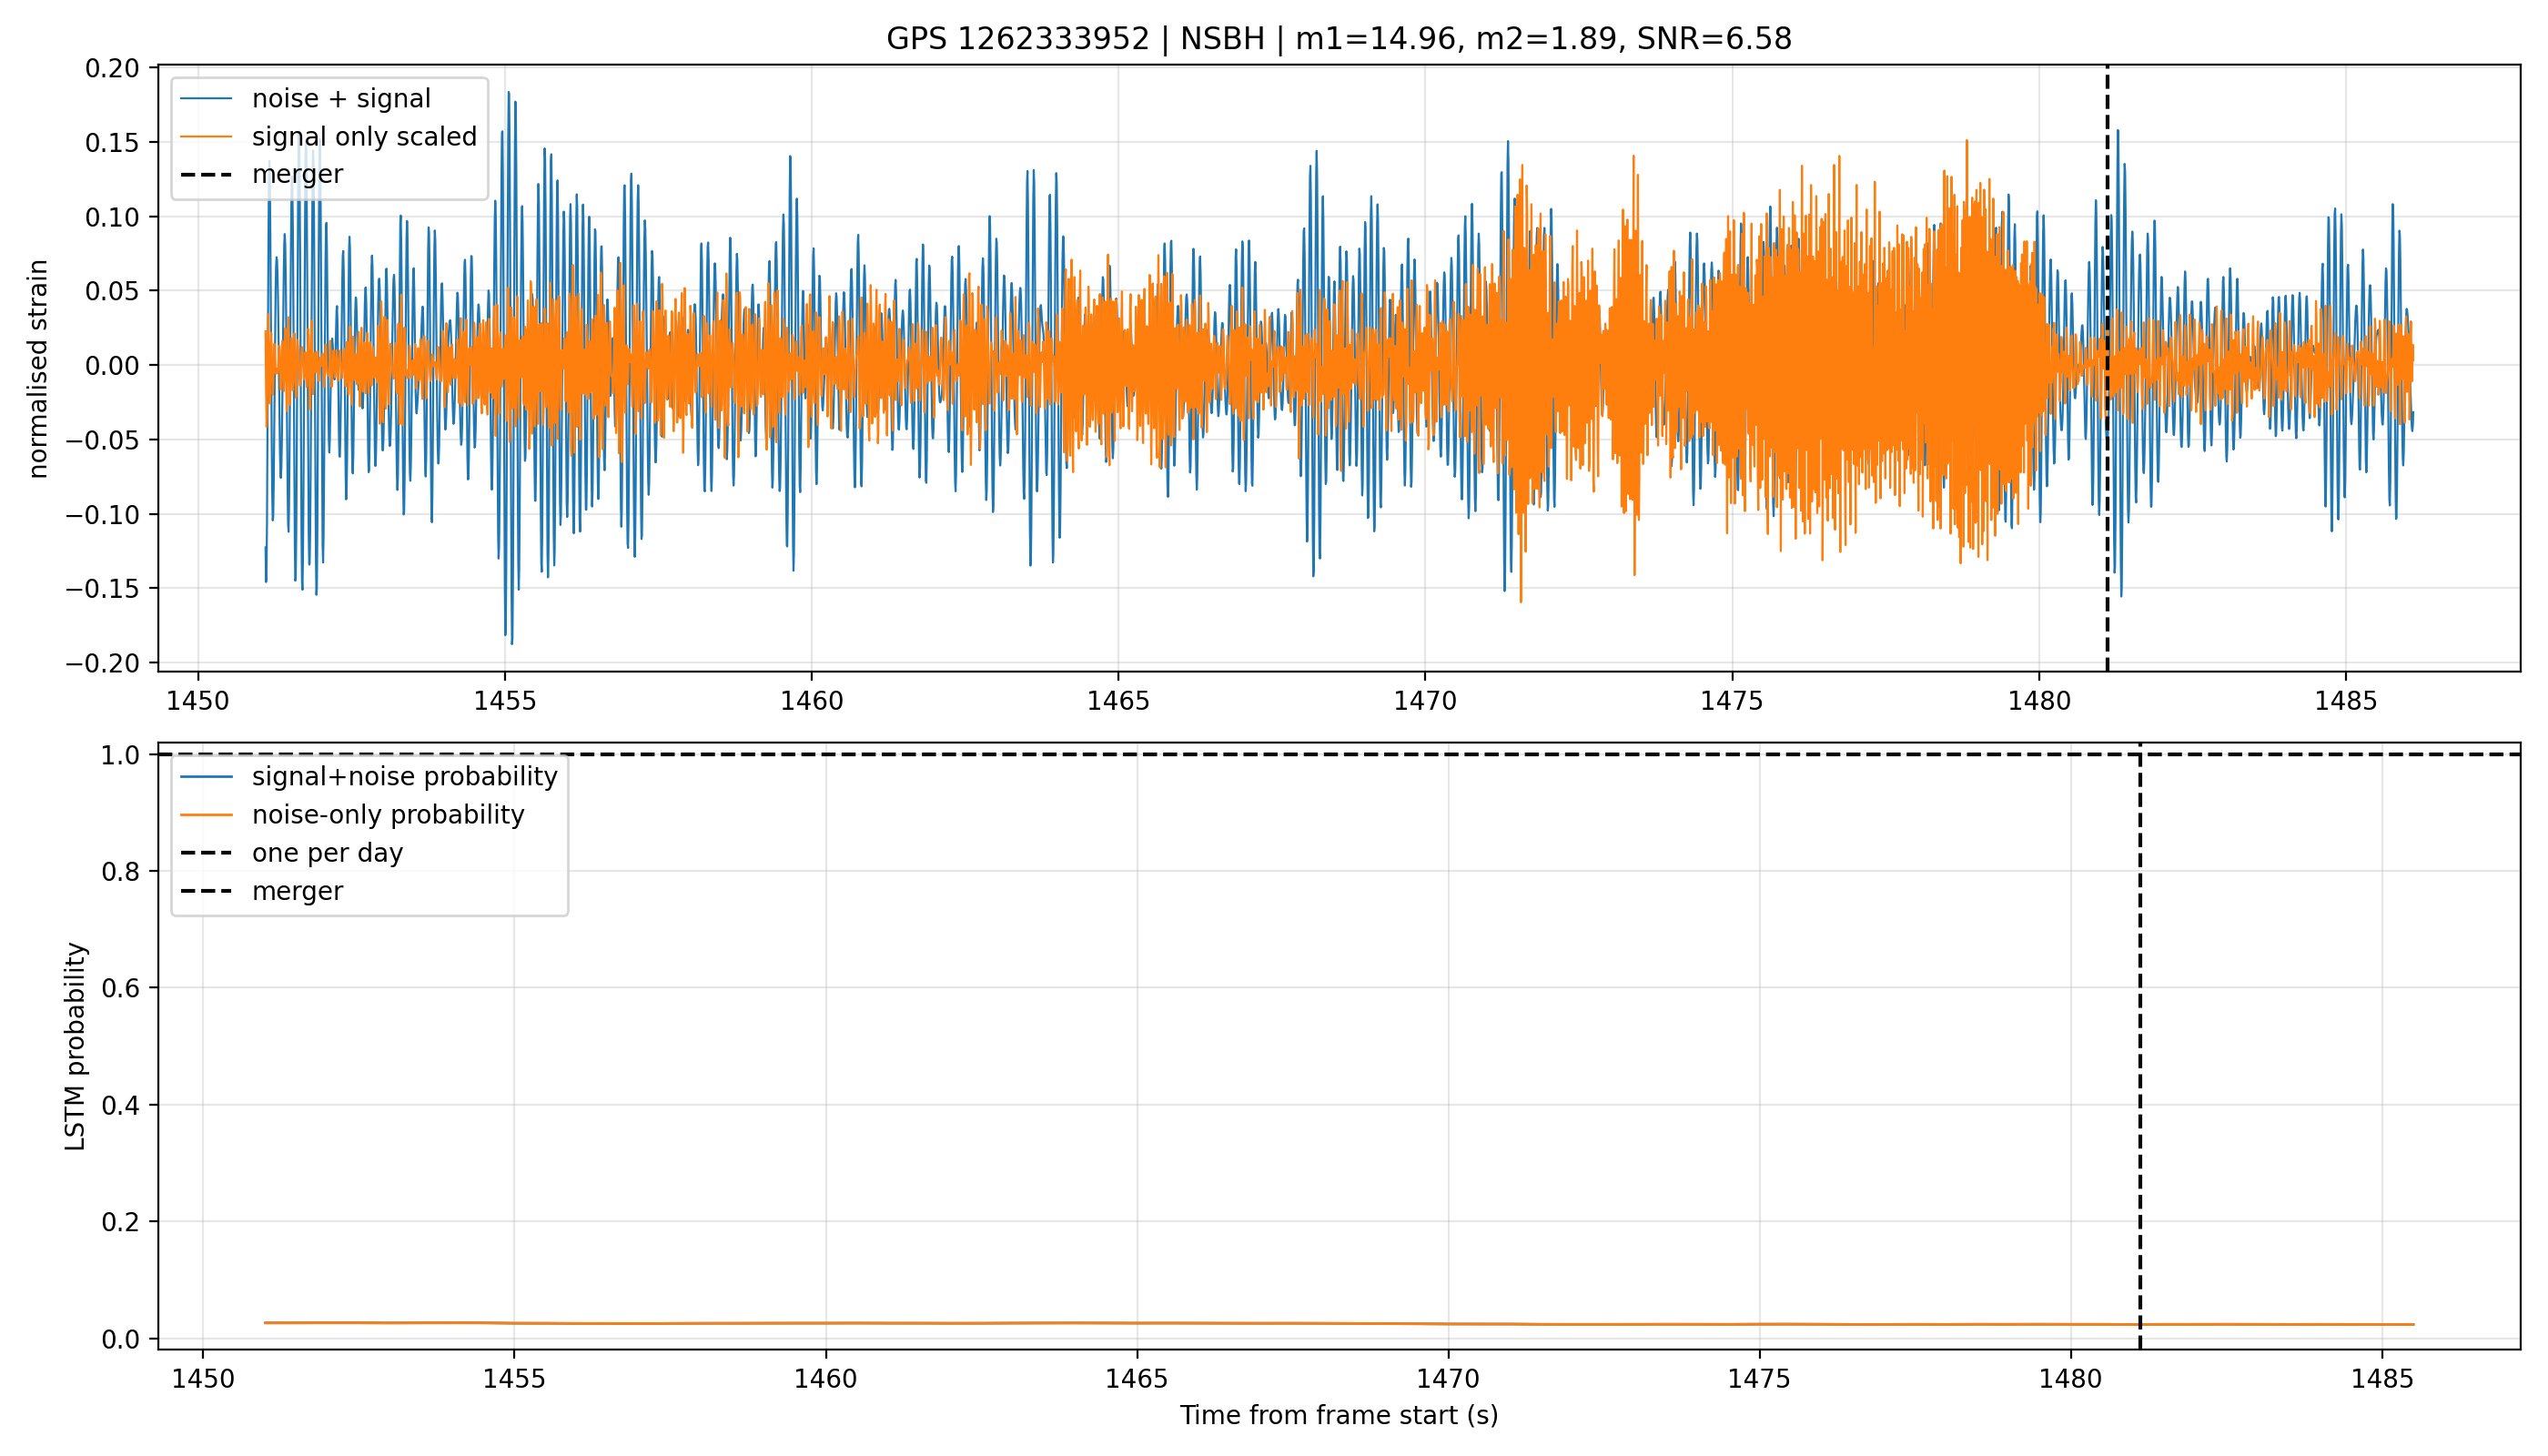Viewport: 2548px width, 1456px height.
Task: Click 'one per day' legend entry
Action: click(x=327, y=853)
